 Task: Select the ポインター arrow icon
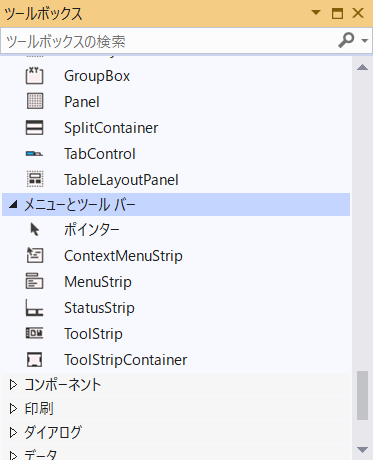34,230
